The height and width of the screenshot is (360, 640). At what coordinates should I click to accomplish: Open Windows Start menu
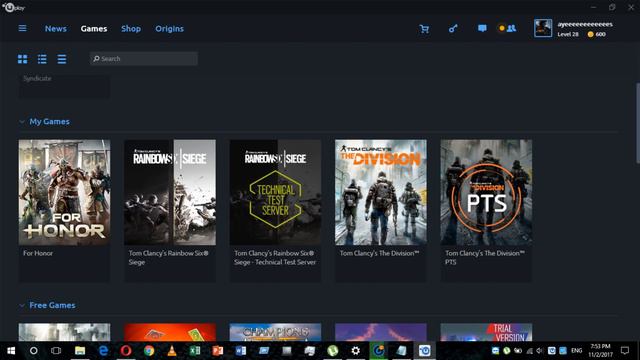click(x=11, y=351)
